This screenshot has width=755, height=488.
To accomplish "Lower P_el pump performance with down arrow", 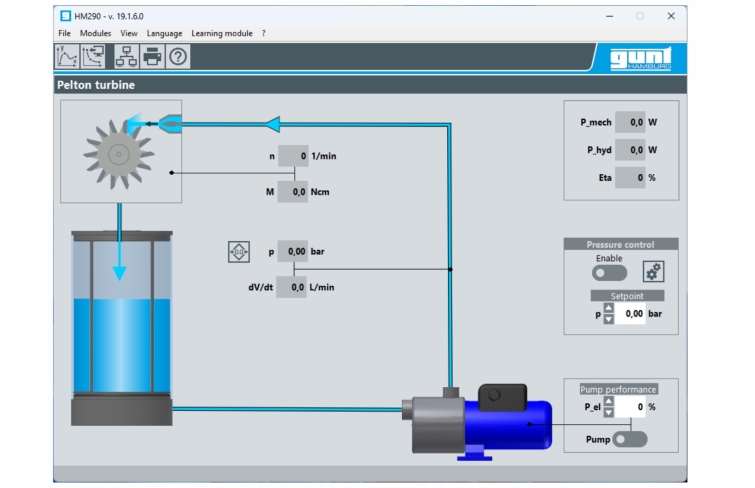I will coord(608,412).
